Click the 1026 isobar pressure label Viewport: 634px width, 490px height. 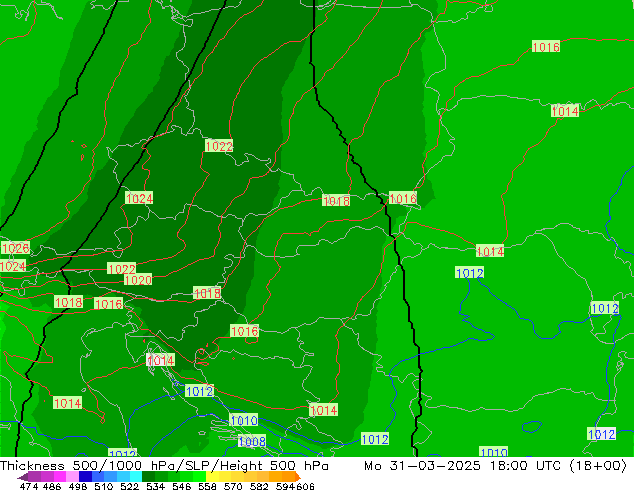coord(15,248)
